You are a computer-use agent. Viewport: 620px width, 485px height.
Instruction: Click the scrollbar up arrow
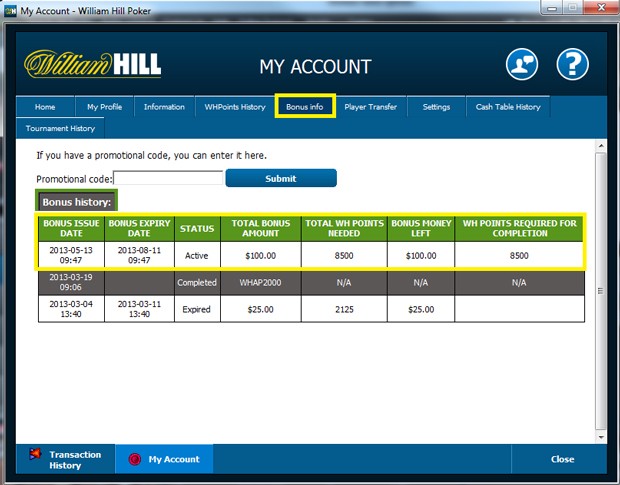point(601,146)
